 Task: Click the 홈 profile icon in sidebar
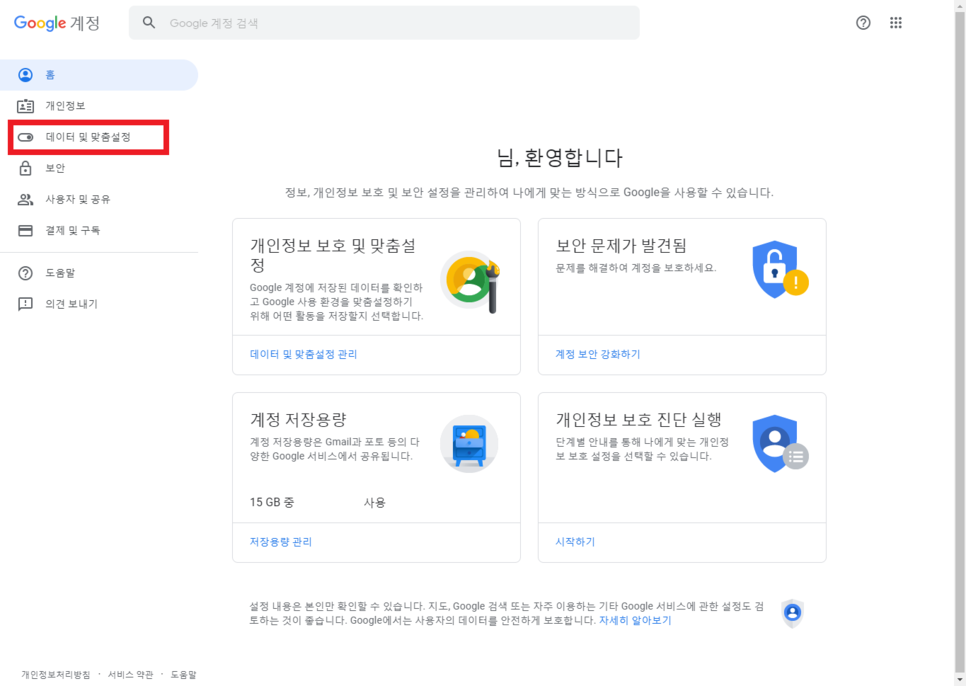tap(25, 75)
